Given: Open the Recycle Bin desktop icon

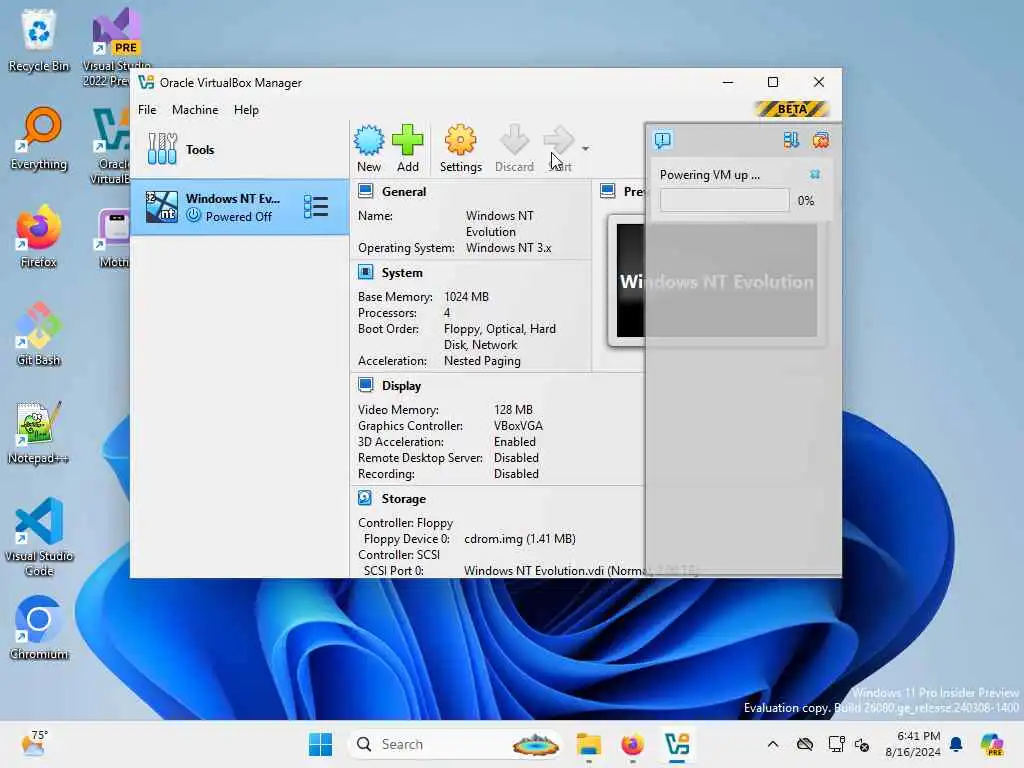Looking at the screenshot, I should point(39,40).
